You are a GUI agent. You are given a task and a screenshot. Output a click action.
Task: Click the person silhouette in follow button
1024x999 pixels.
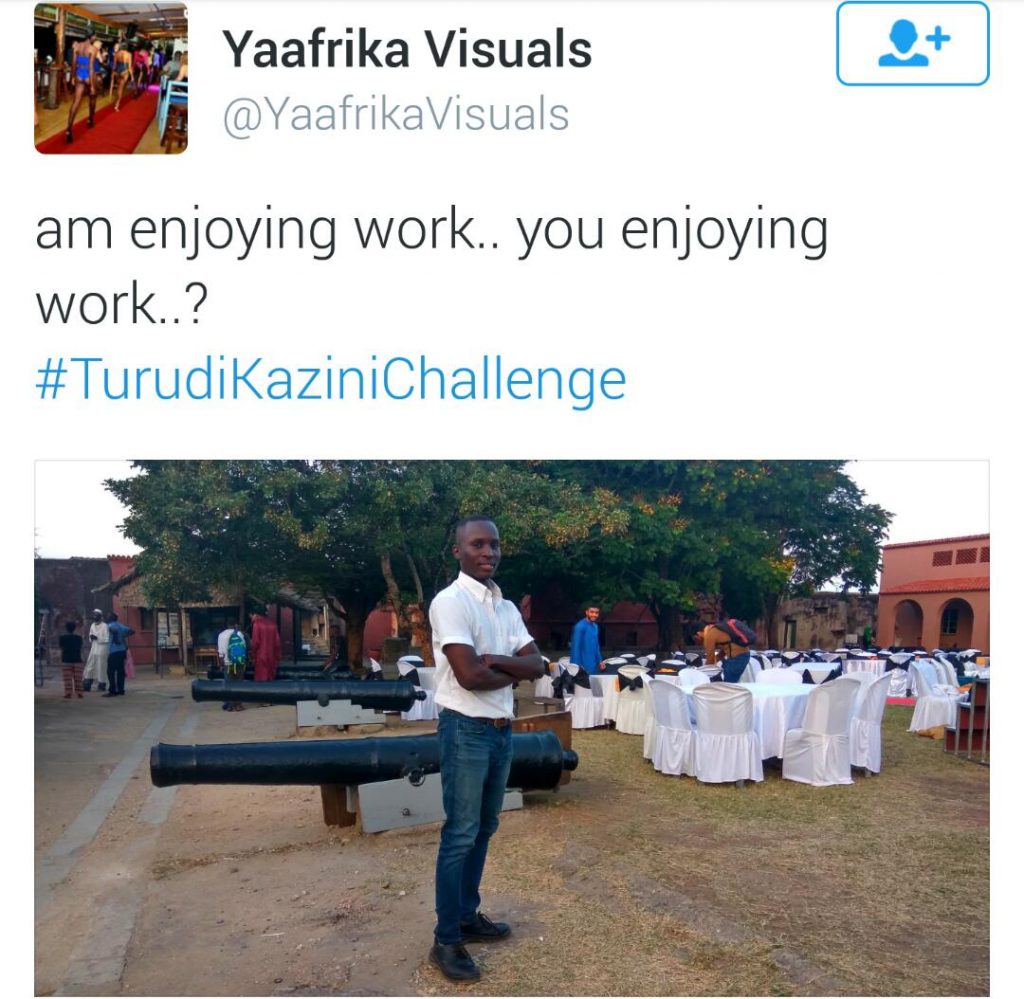[x=903, y=44]
